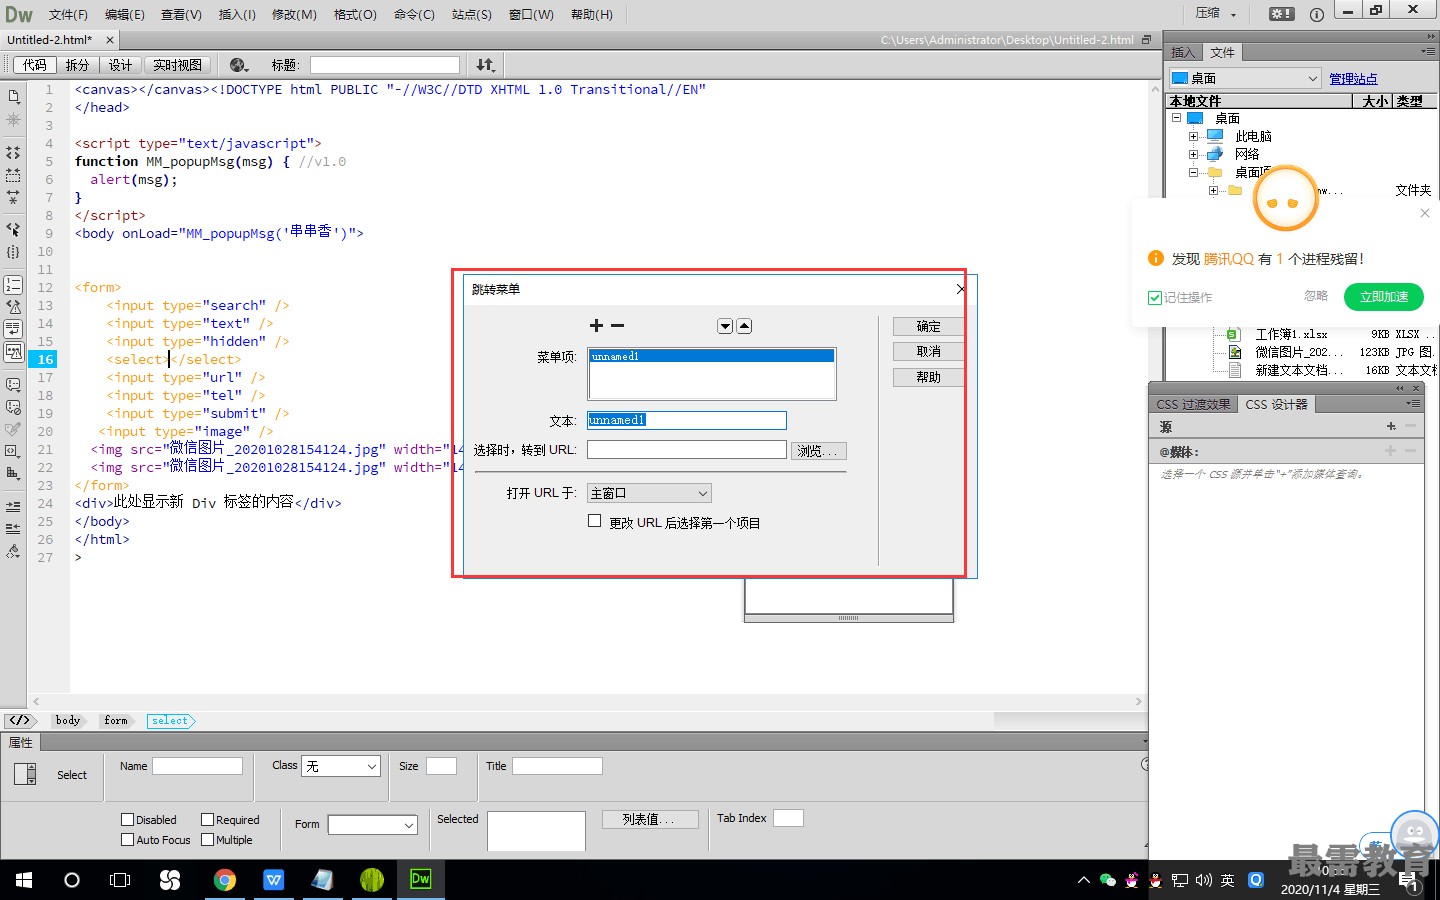Viewport: 1440px width, 900px height.
Task: Open the Start menu Windows icon
Action: click(24, 880)
